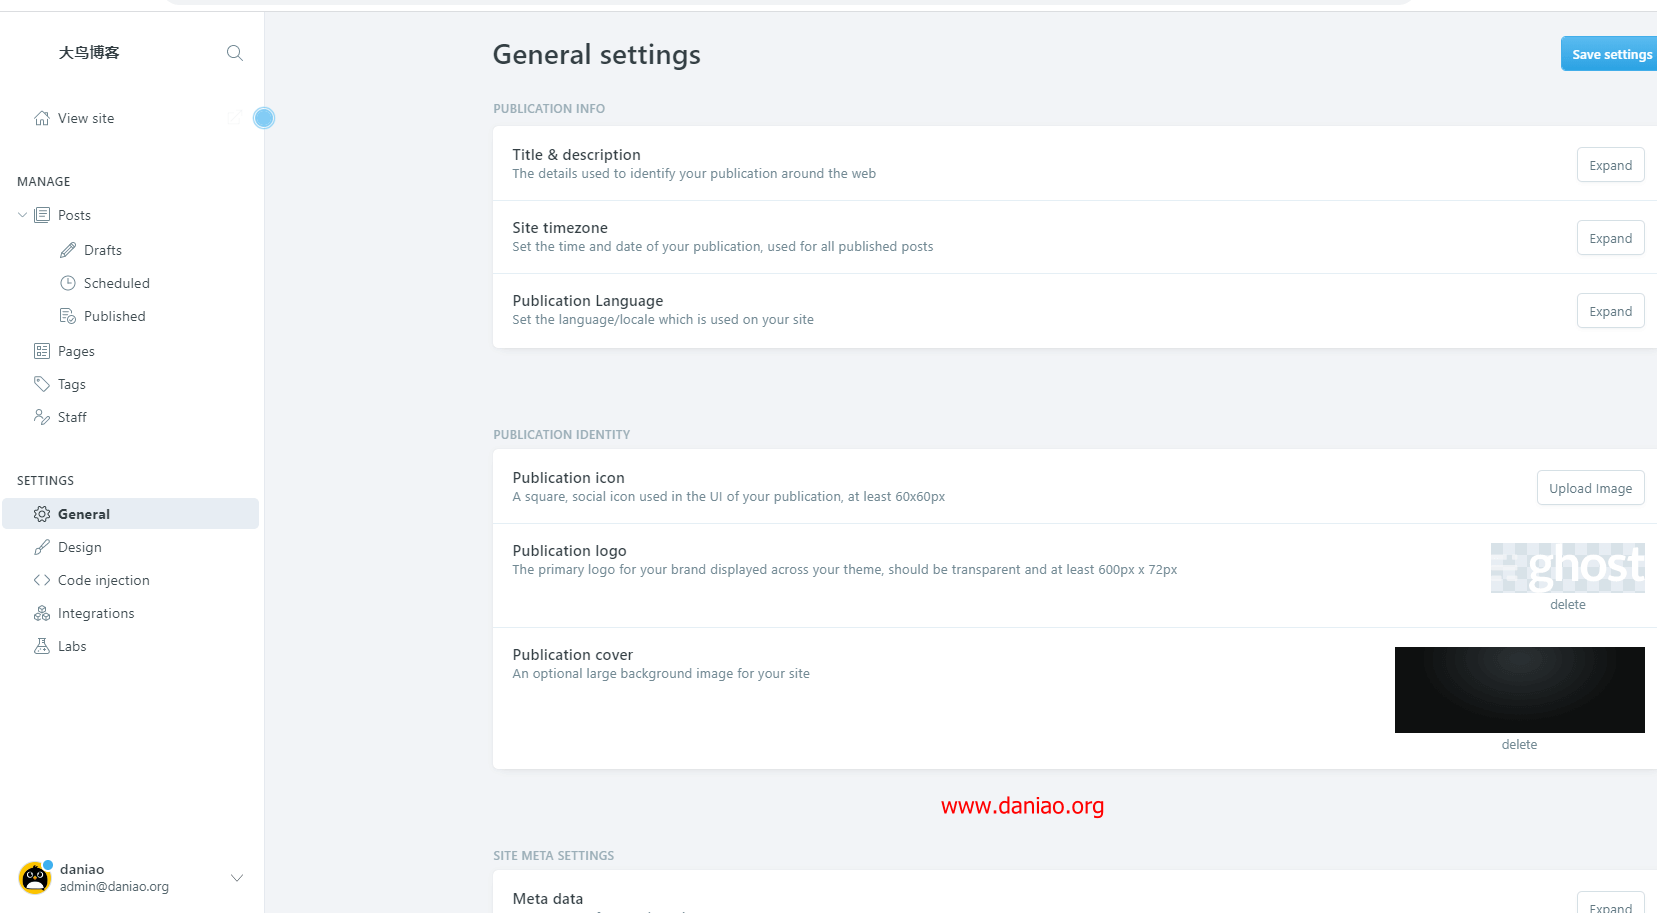This screenshot has height=913, width=1657.
Task: Open Code injection brackets icon
Action: [x=42, y=580]
